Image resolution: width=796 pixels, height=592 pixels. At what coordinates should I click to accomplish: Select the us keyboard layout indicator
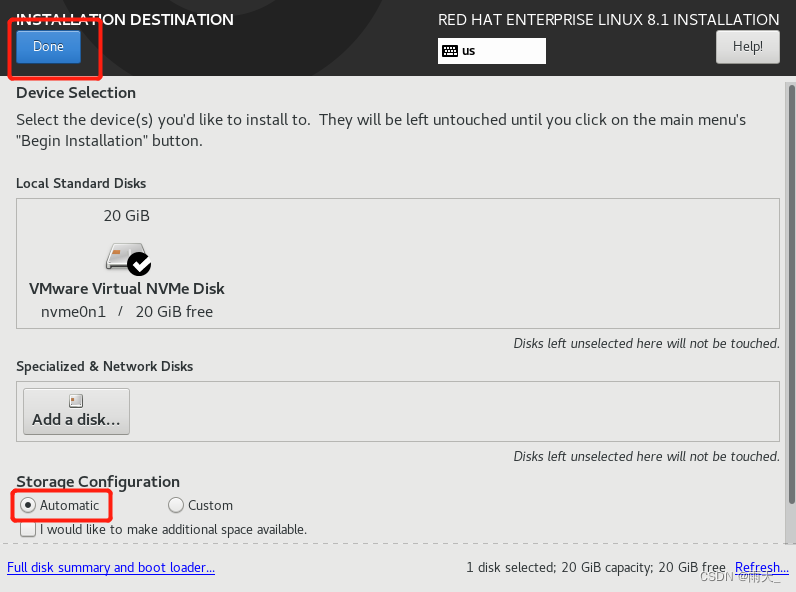(491, 51)
